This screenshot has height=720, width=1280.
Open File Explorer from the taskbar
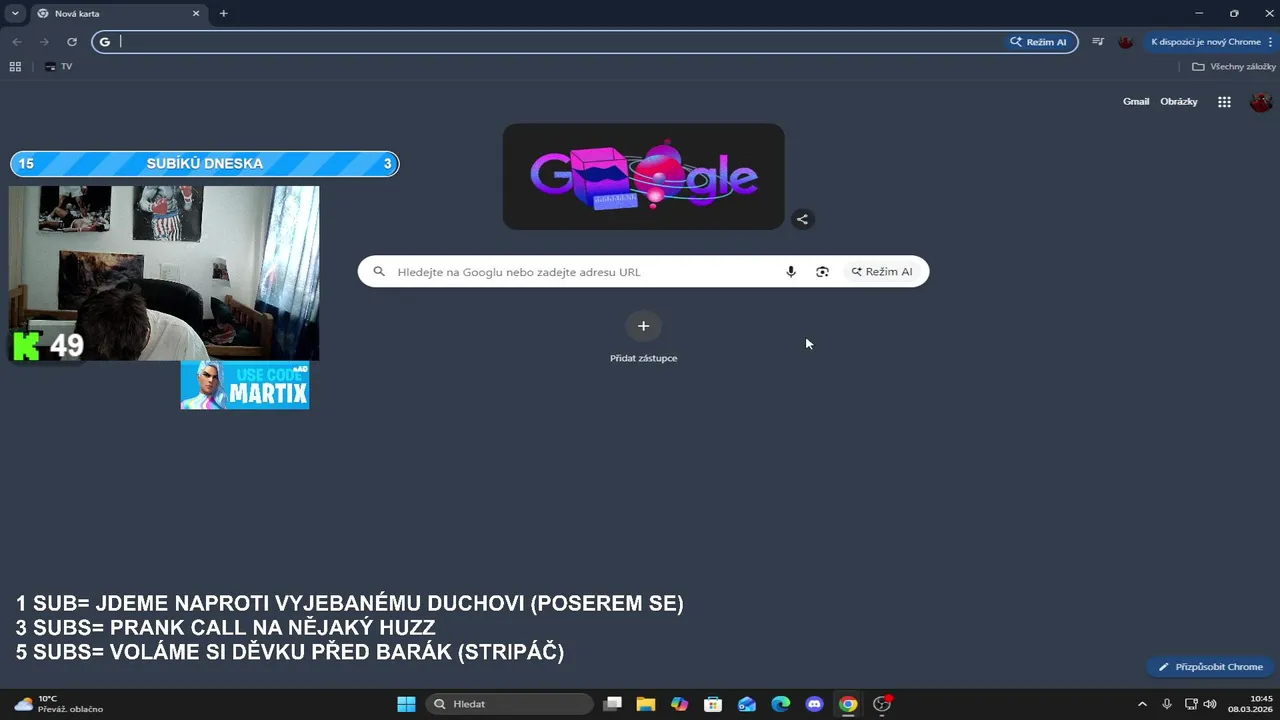pyautogui.click(x=646, y=704)
